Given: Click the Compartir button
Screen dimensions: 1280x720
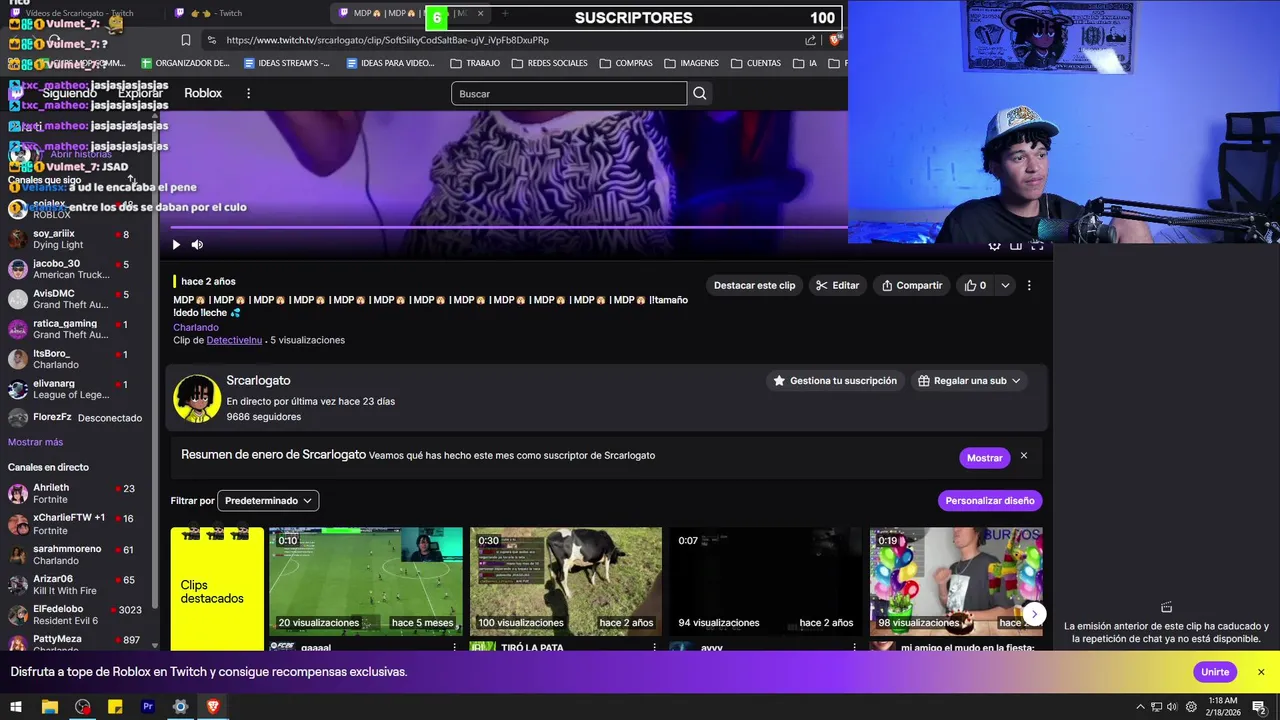Looking at the screenshot, I should [x=911, y=285].
